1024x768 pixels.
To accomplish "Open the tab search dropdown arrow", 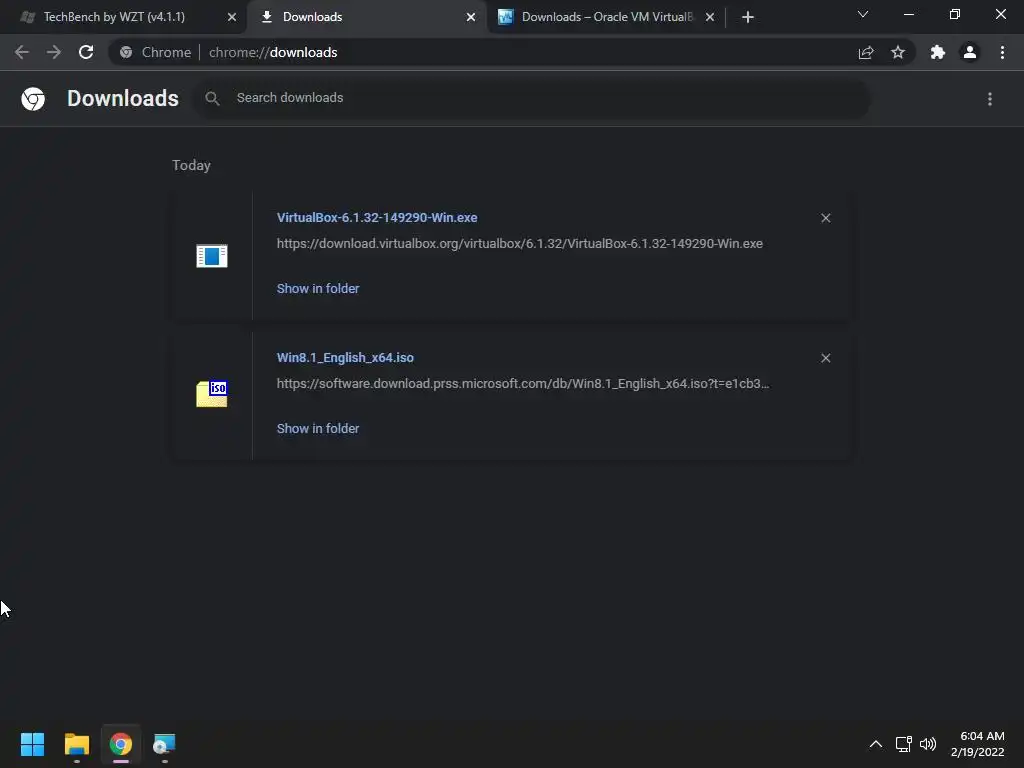I will coord(863,14).
